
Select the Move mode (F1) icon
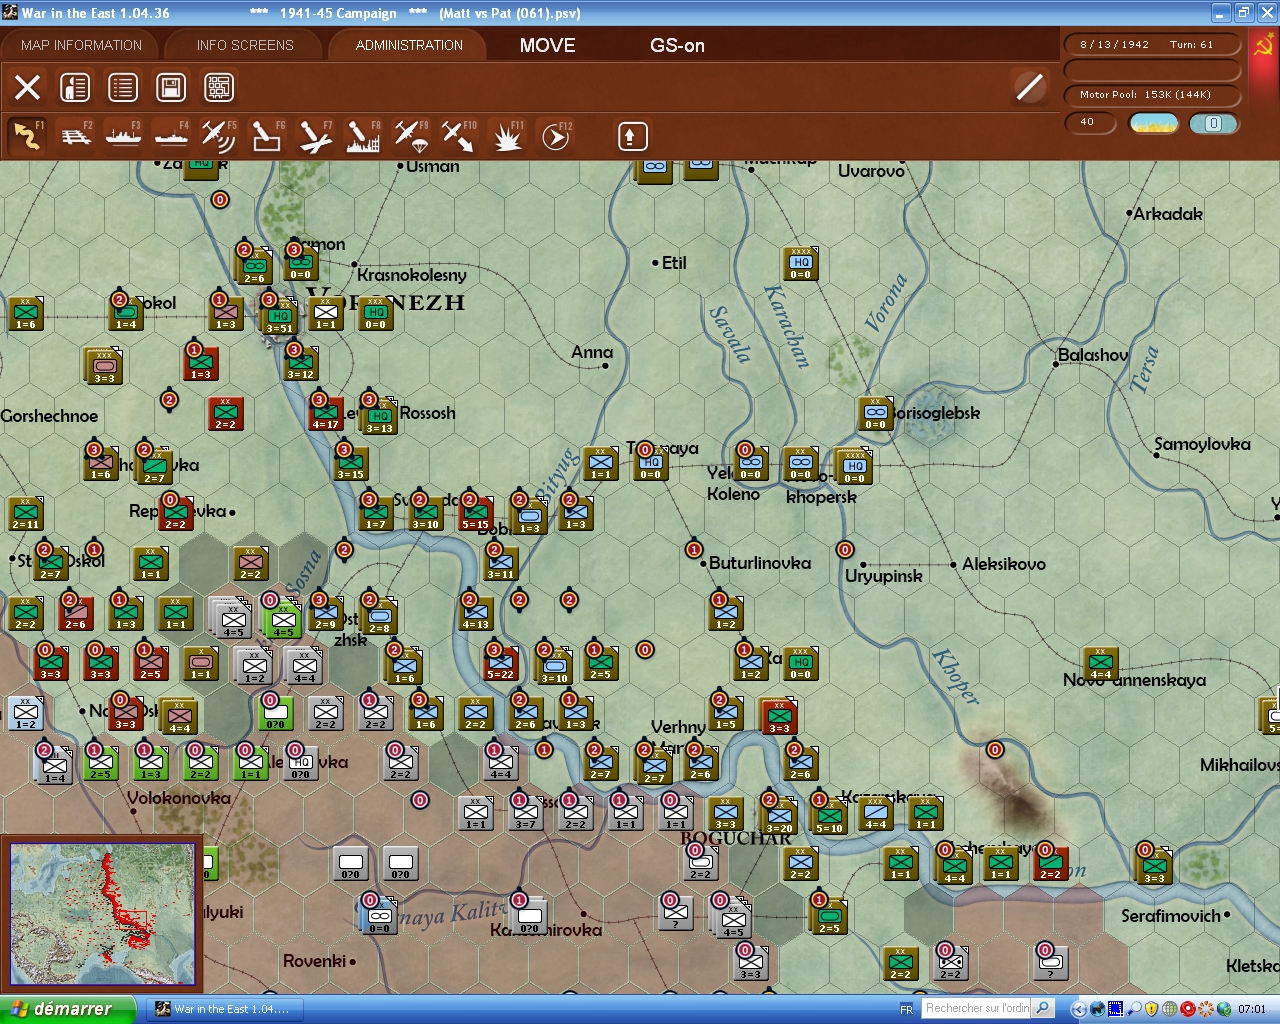click(27, 136)
